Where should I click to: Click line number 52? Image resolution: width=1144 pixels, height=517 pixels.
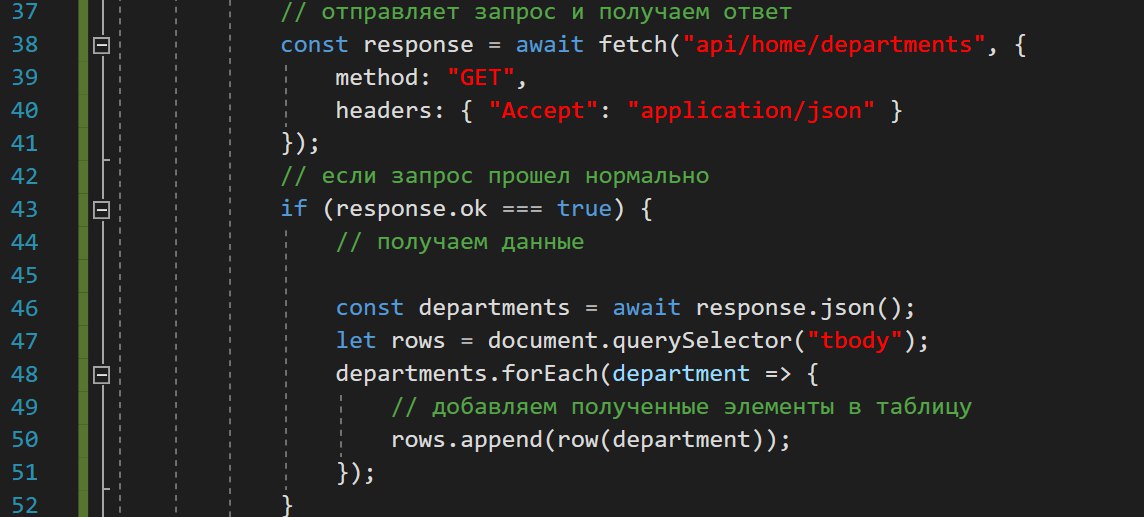[x=24, y=505]
